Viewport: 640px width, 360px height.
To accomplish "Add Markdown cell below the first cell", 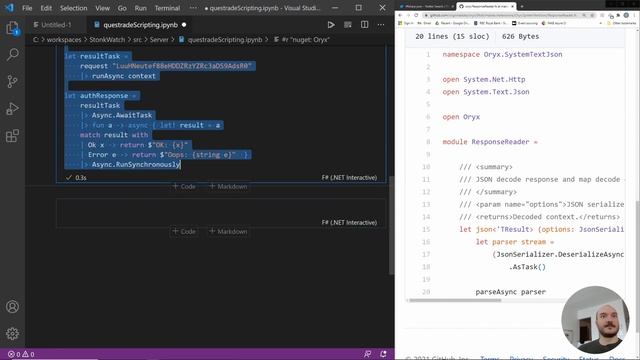I will click(x=228, y=187).
